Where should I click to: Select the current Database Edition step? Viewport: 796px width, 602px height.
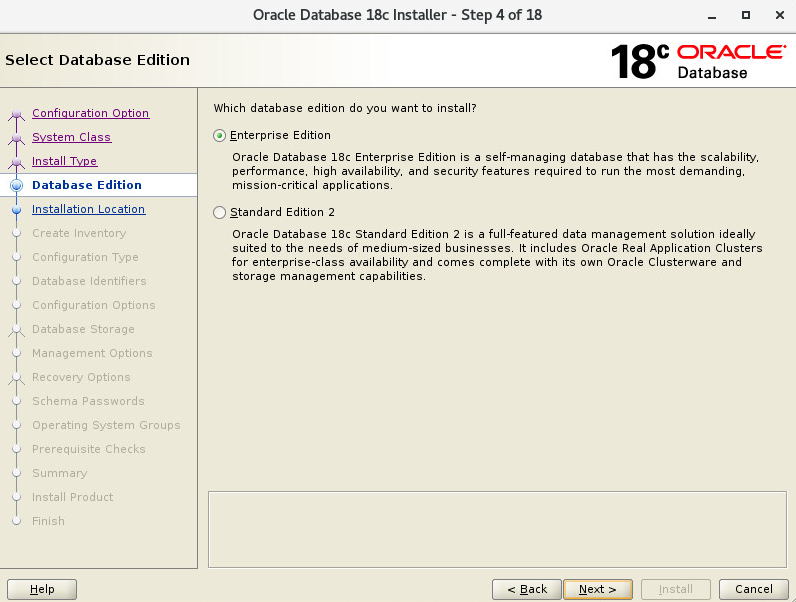[87, 185]
